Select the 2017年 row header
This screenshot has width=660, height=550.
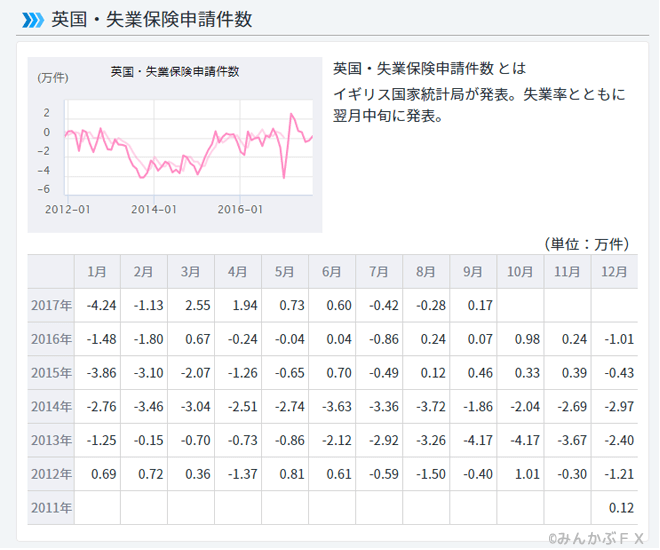pyautogui.click(x=51, y=305)
